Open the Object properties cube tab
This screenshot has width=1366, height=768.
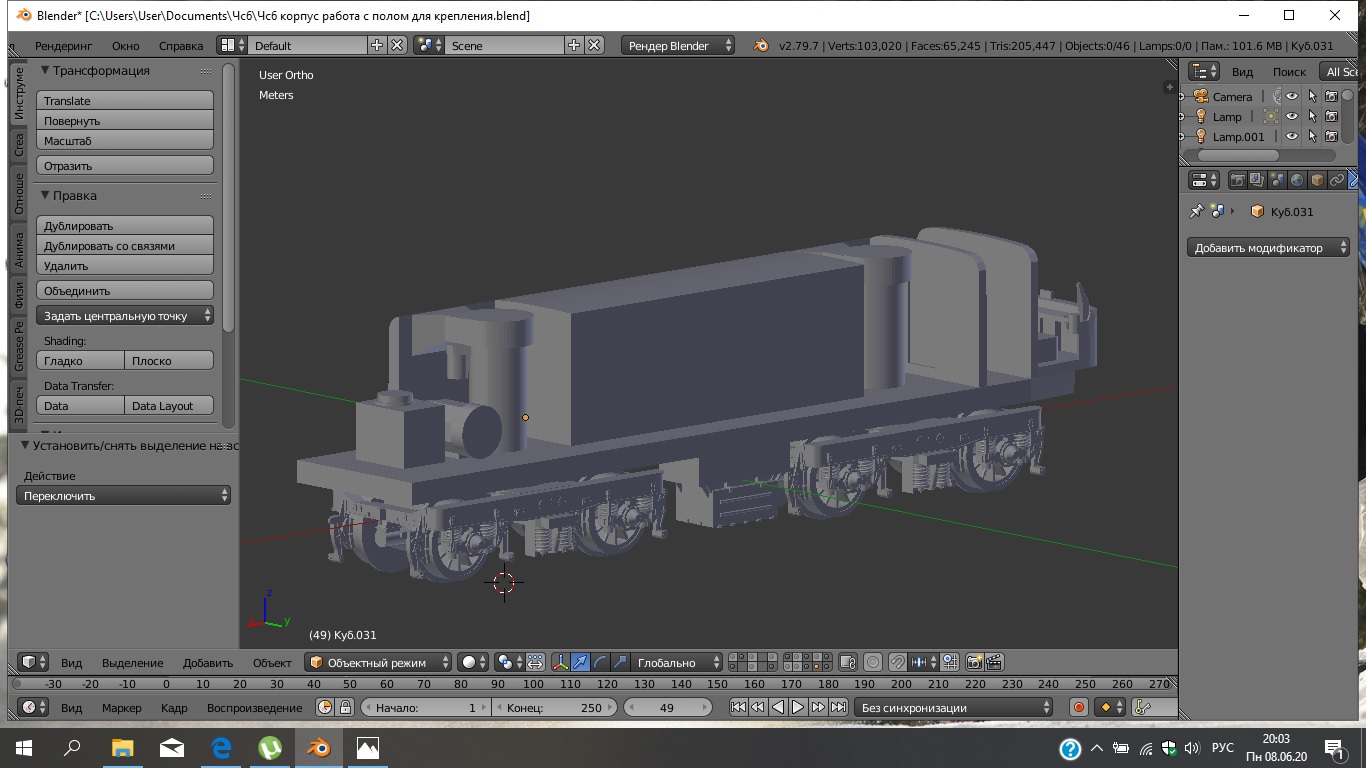coord(1317,180)
